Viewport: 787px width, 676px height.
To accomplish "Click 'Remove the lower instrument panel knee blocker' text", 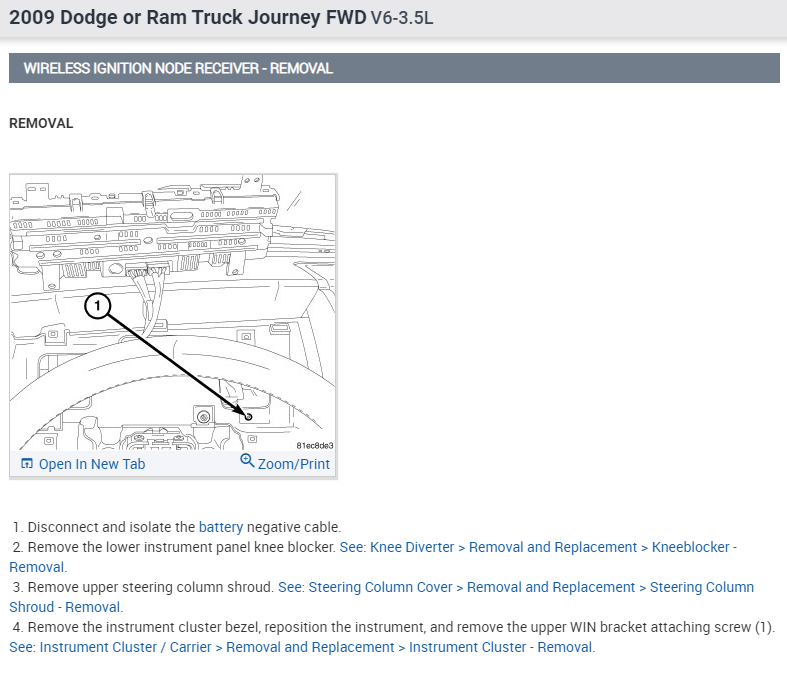I will [x=181, y=547].
